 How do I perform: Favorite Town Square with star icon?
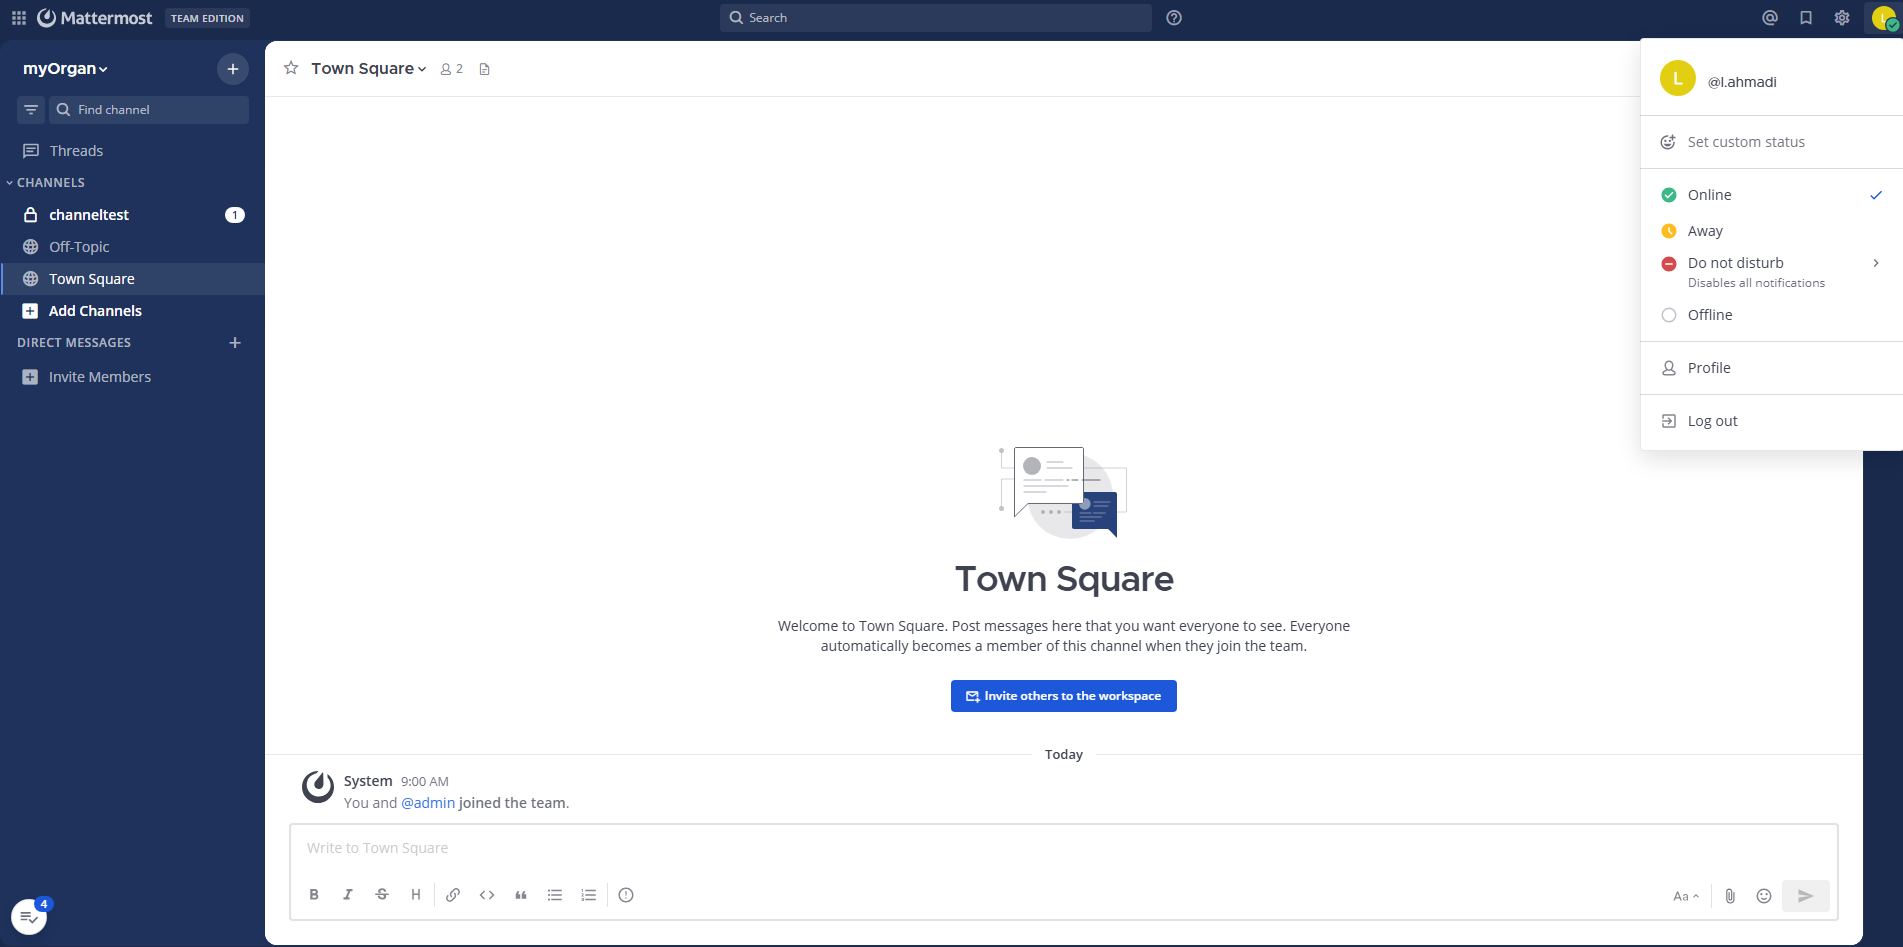tap(291, 68)
